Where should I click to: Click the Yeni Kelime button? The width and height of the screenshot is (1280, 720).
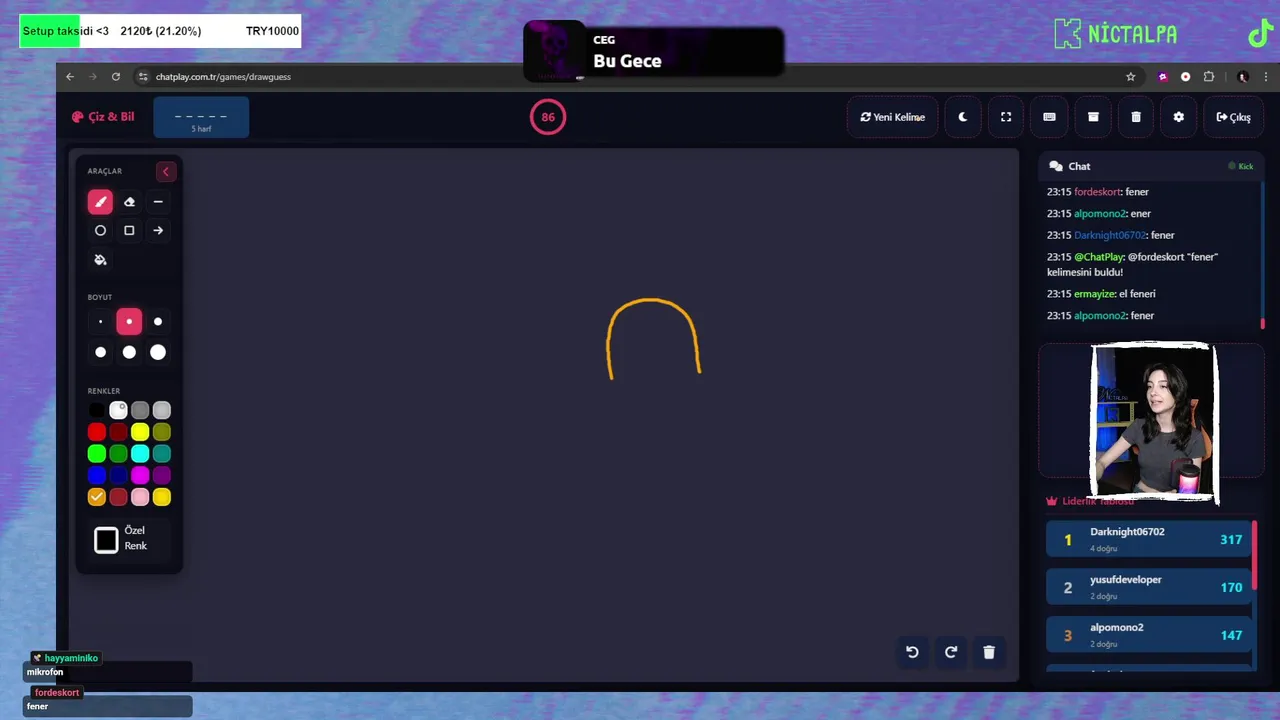pyautogui.click(x=893, y=117)
